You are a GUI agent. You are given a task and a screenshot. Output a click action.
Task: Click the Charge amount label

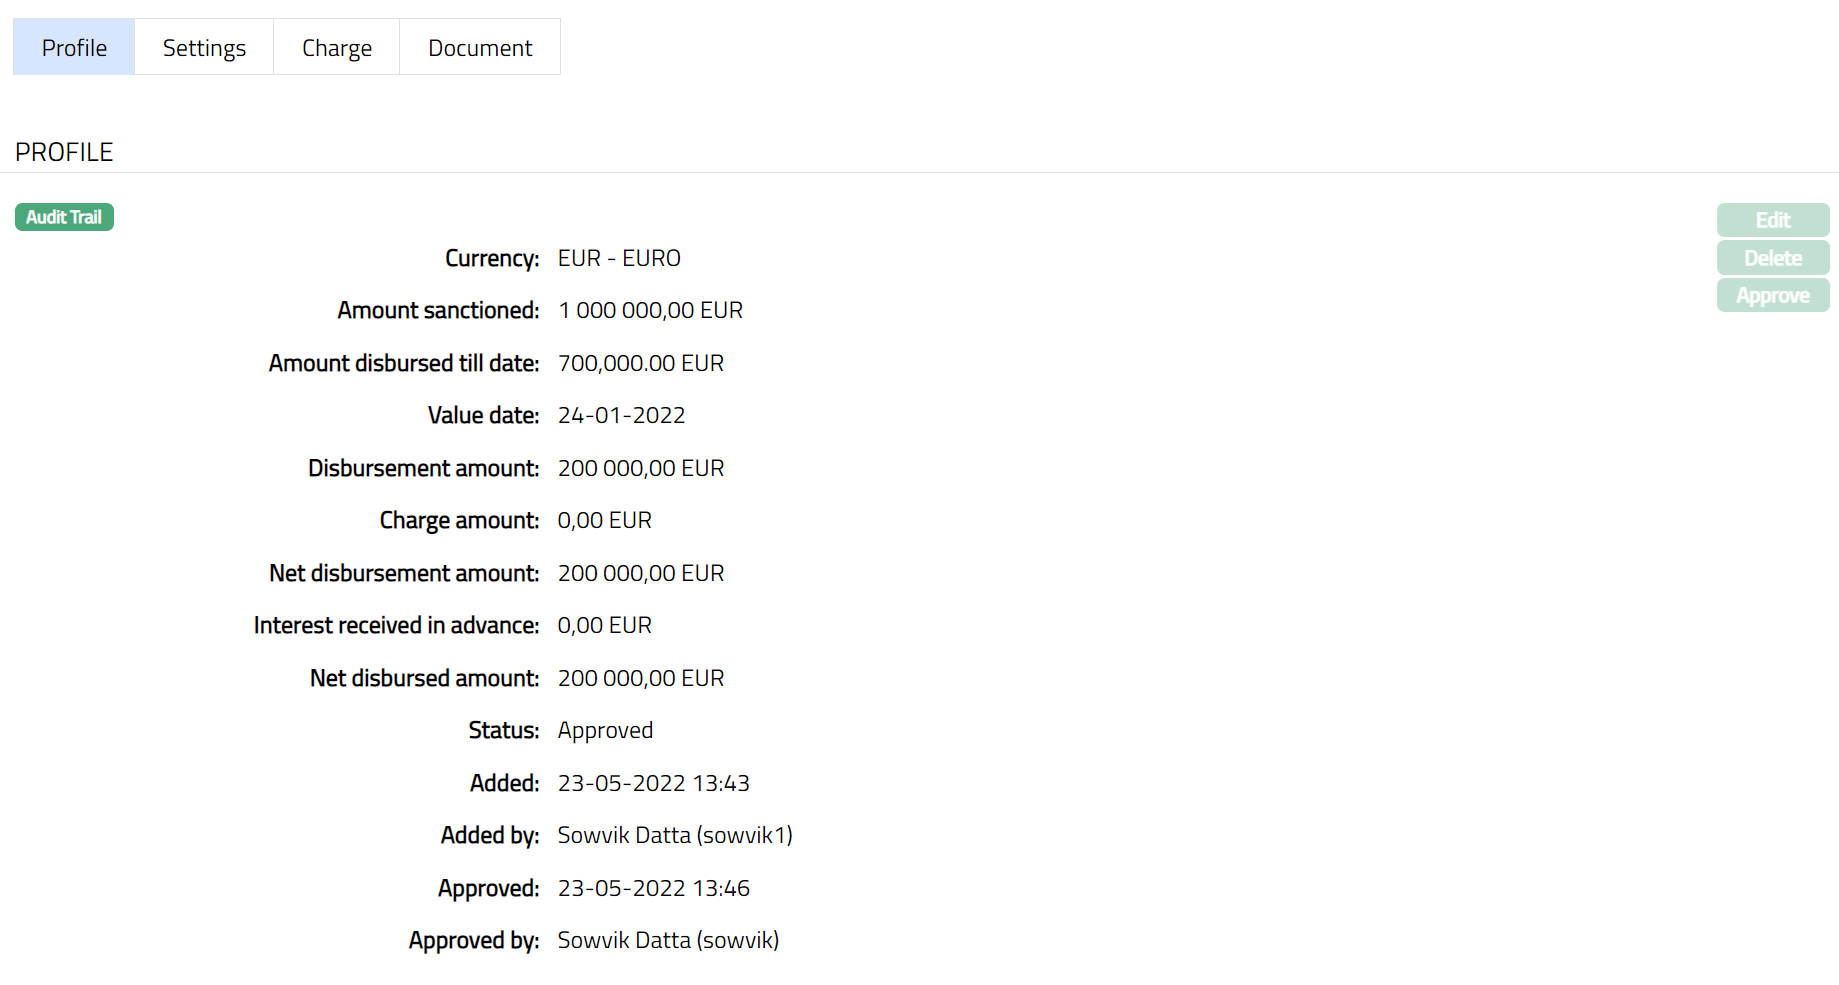(459, 521)
